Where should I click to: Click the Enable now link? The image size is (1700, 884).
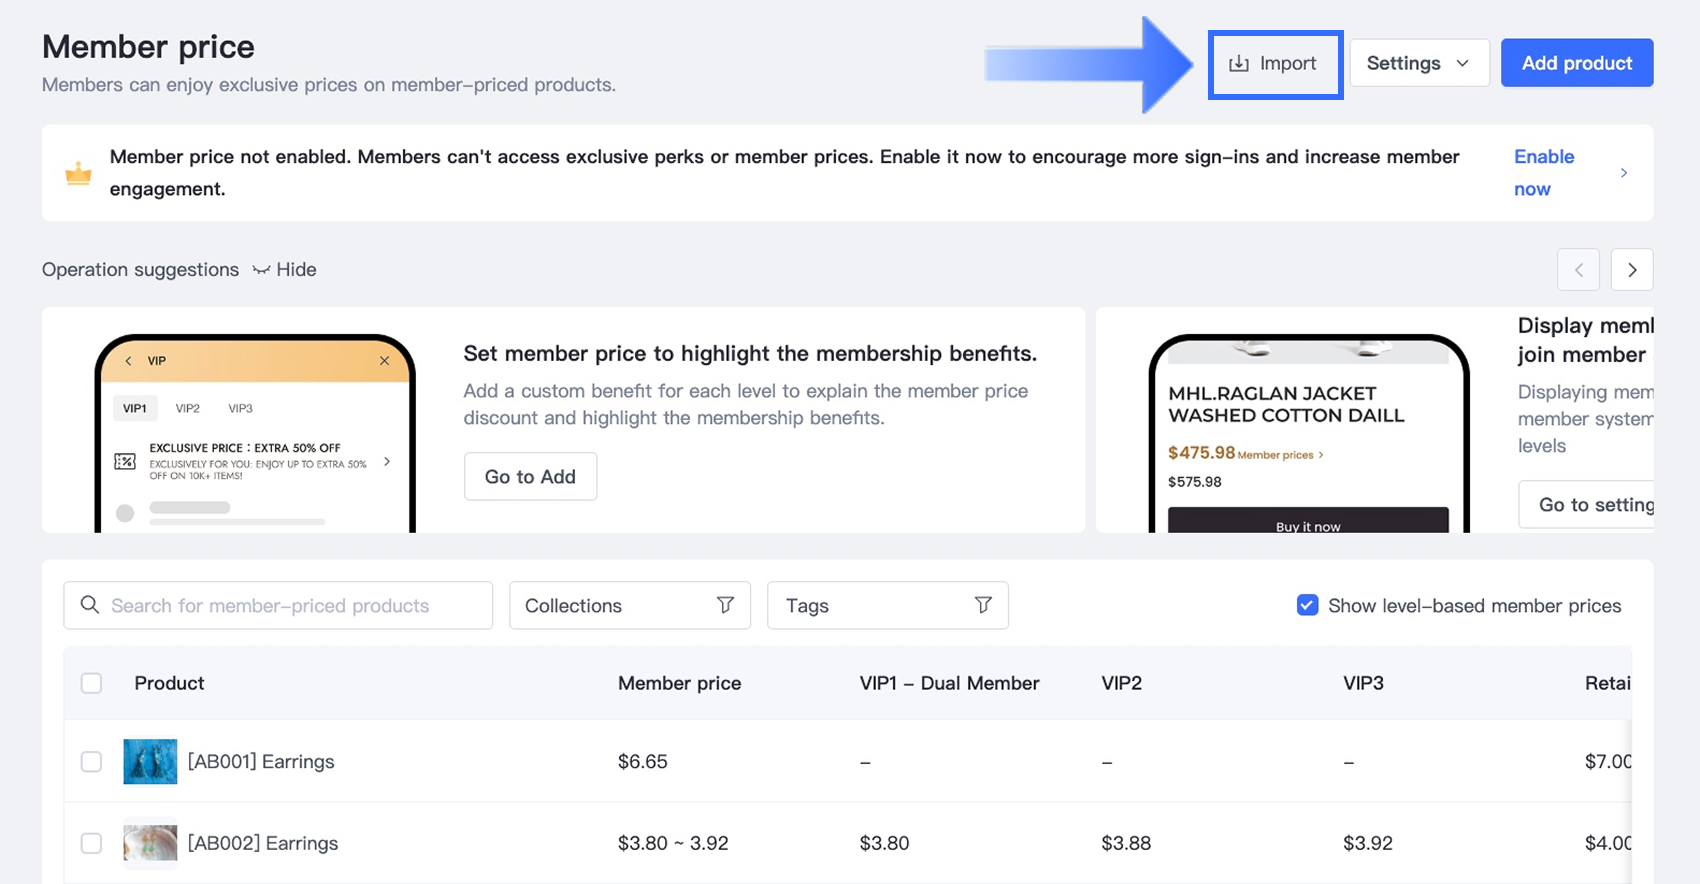pyautogui.click(x=1543, y=172)
